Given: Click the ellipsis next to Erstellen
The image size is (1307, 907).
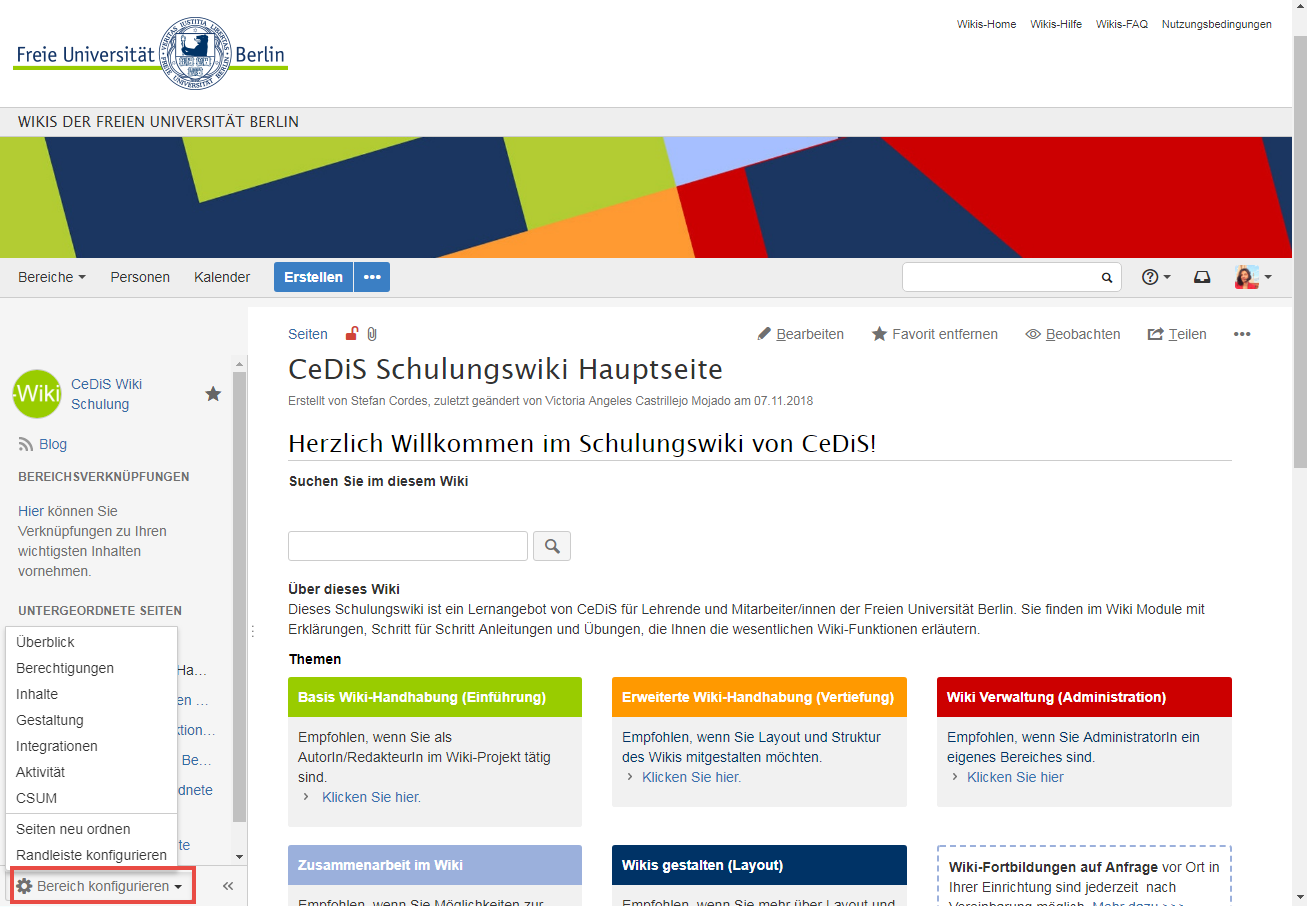Looking at the screenshot, I should click(x=372, y=277).
